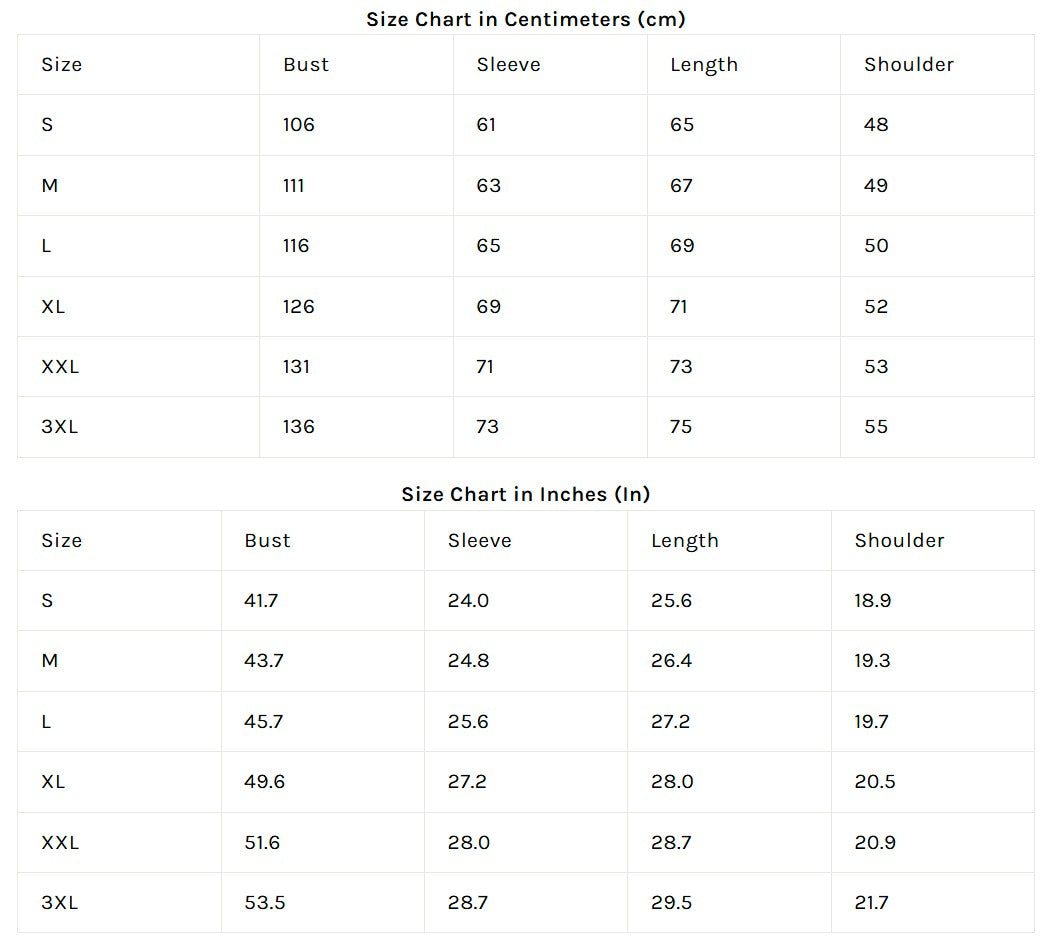Select the M bust value 111

[294, 186]
